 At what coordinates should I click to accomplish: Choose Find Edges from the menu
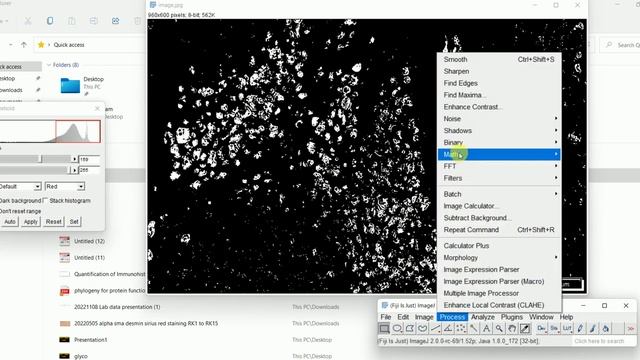click(499, 83)
